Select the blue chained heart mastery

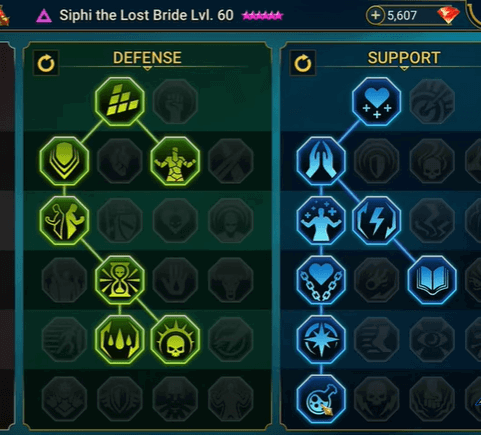click(321, 280)
